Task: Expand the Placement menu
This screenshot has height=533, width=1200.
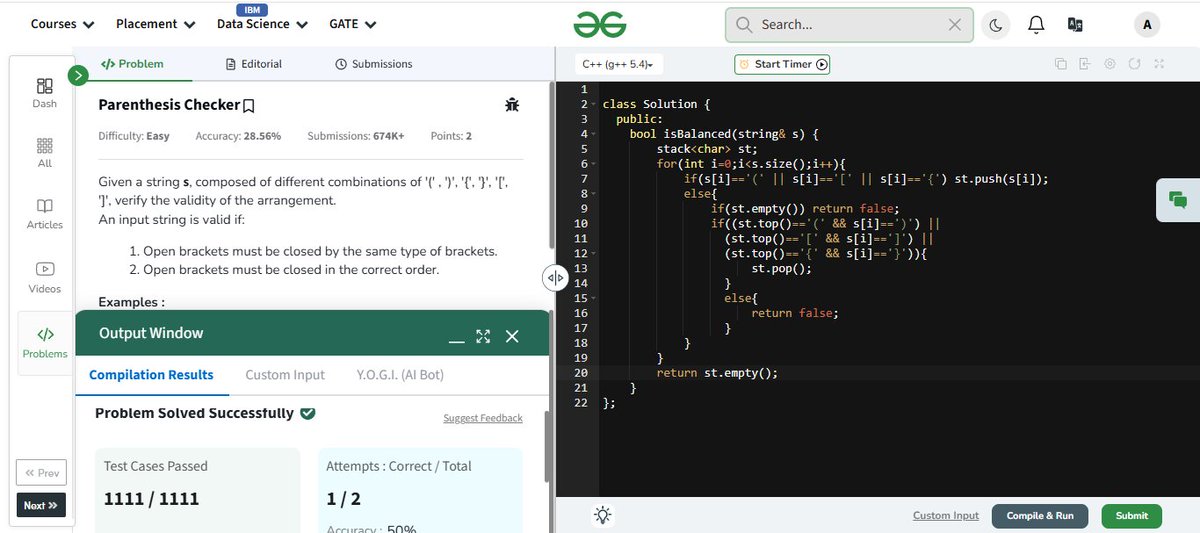Action: click(x=154, y=24)
